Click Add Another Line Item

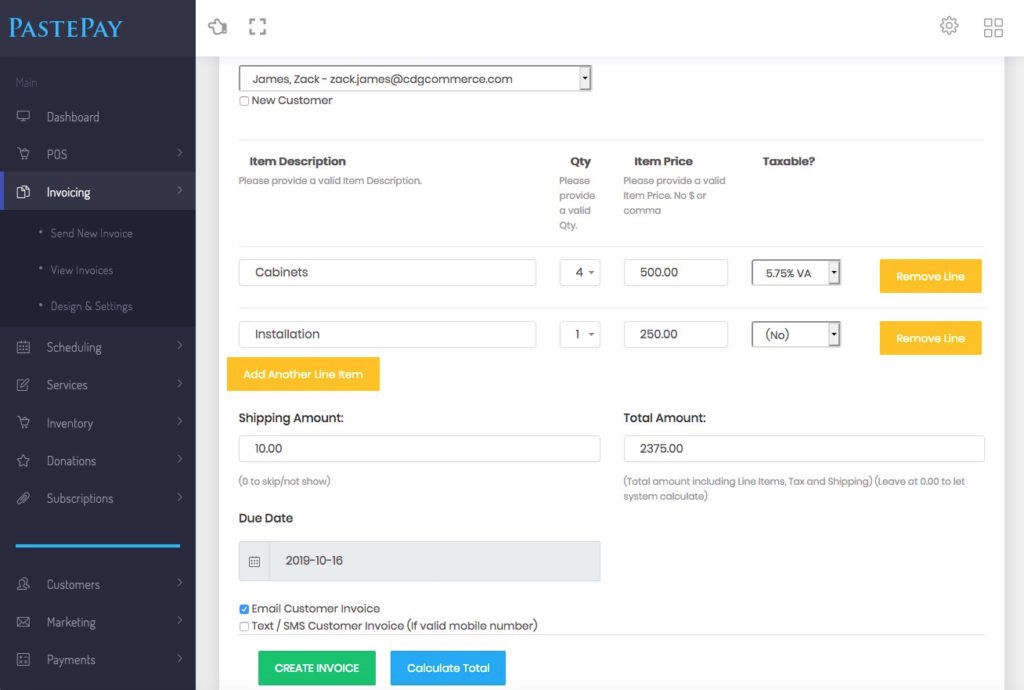pos(303,374)
